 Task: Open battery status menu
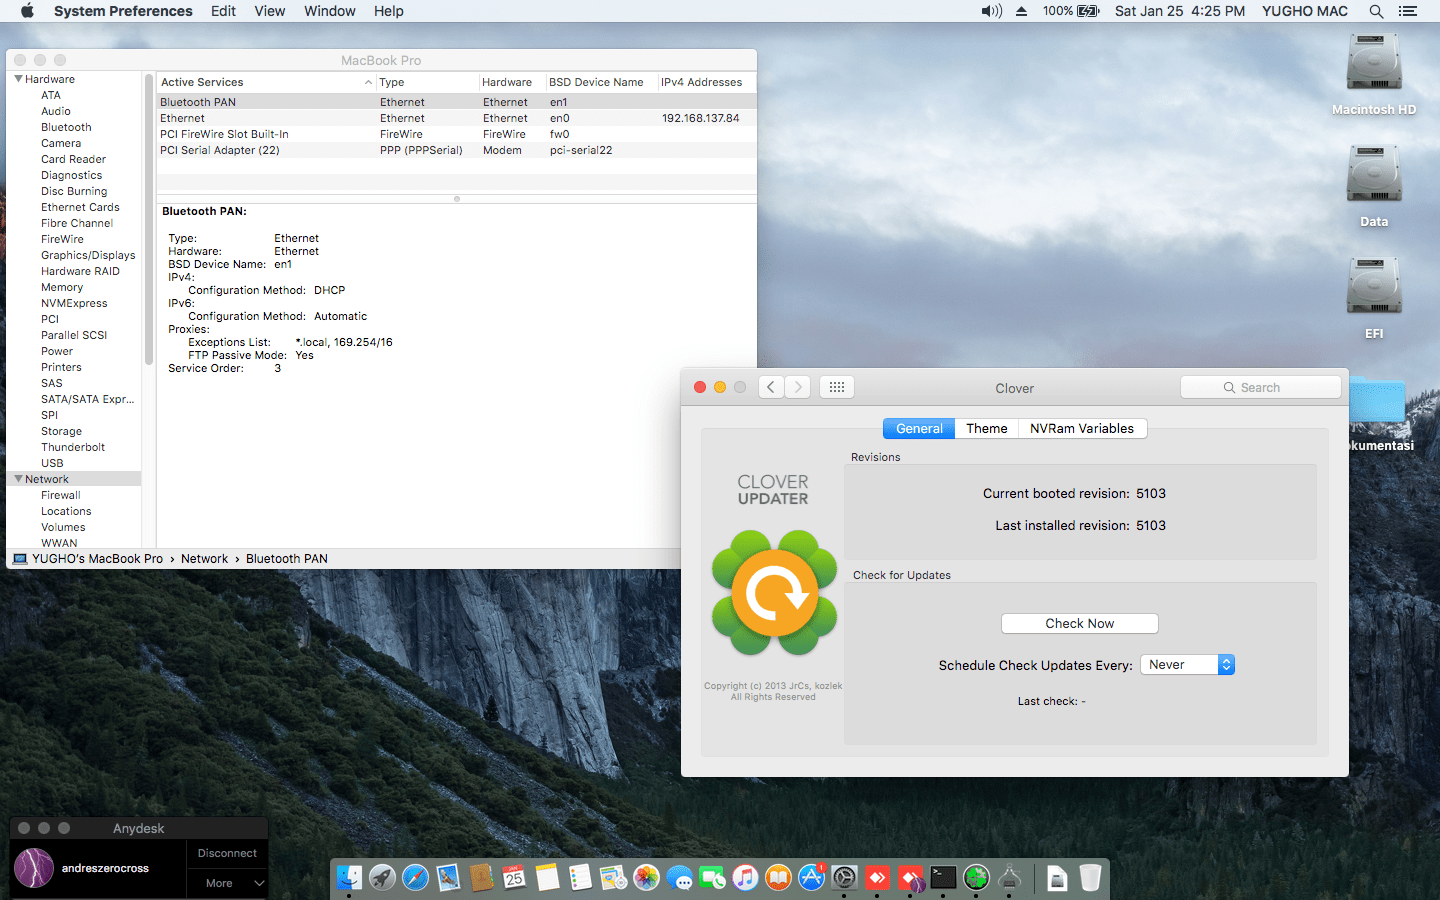coord(1071,11)
